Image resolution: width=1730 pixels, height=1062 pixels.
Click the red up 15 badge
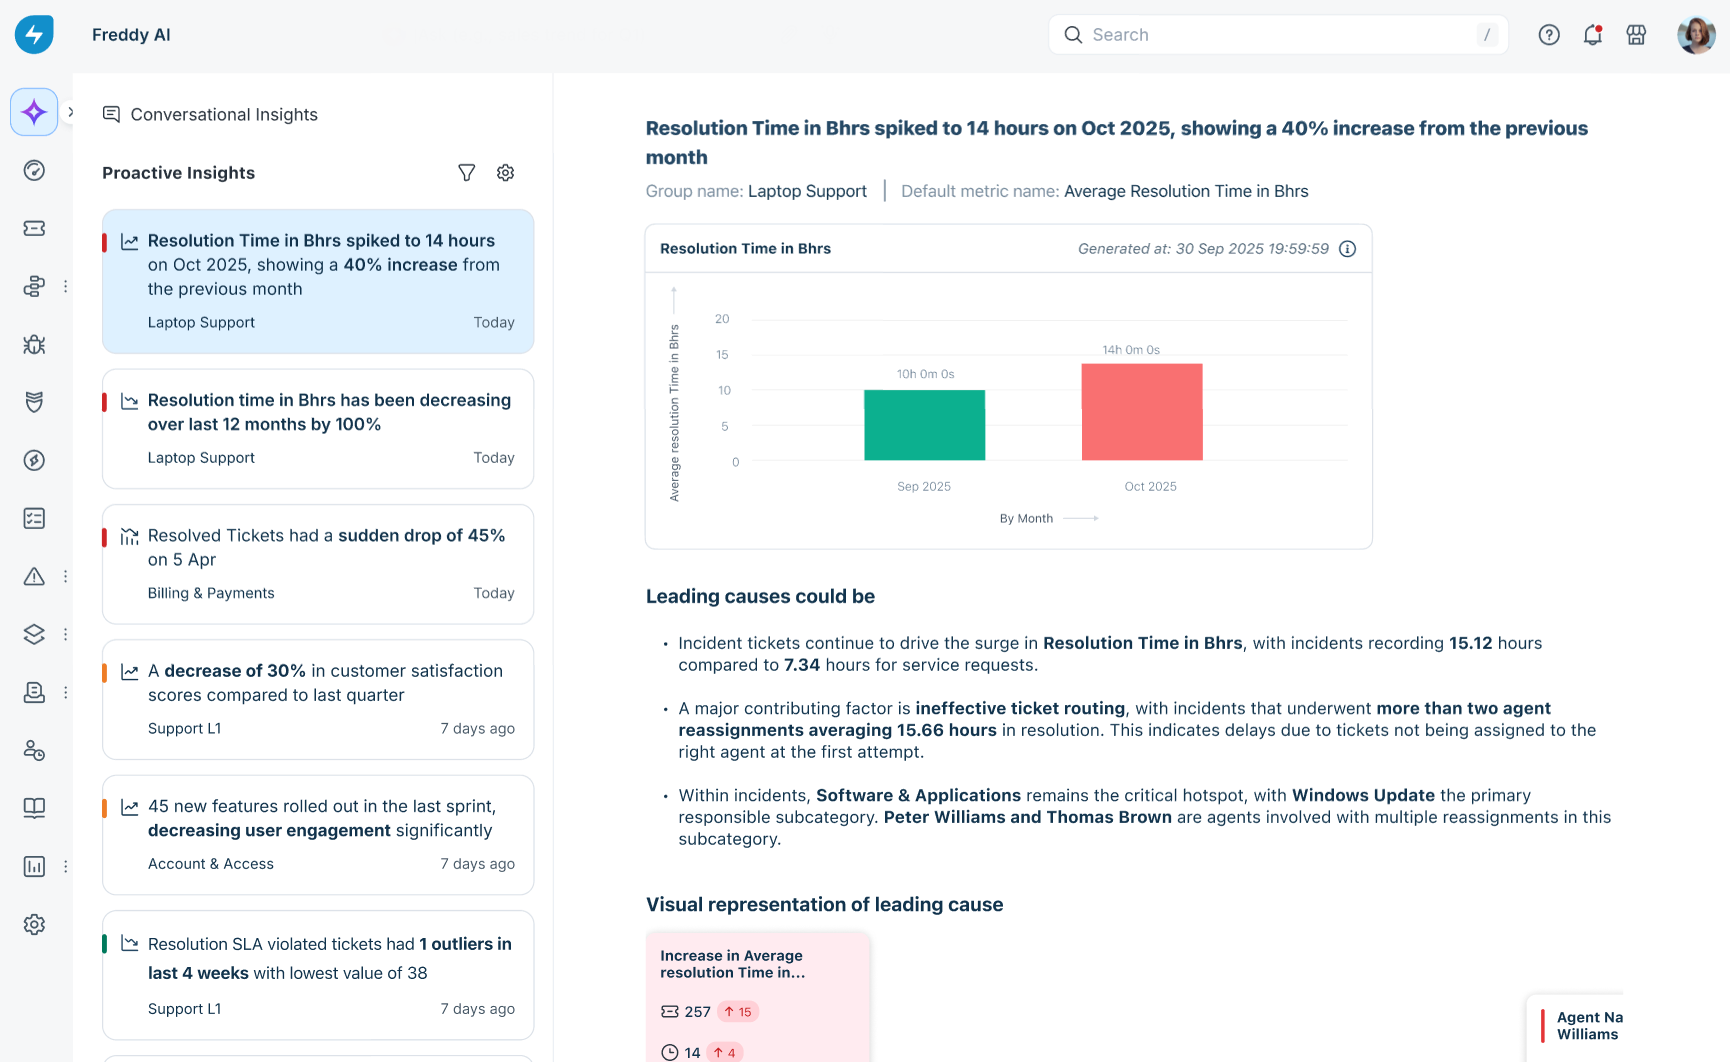click(738, 1012)
